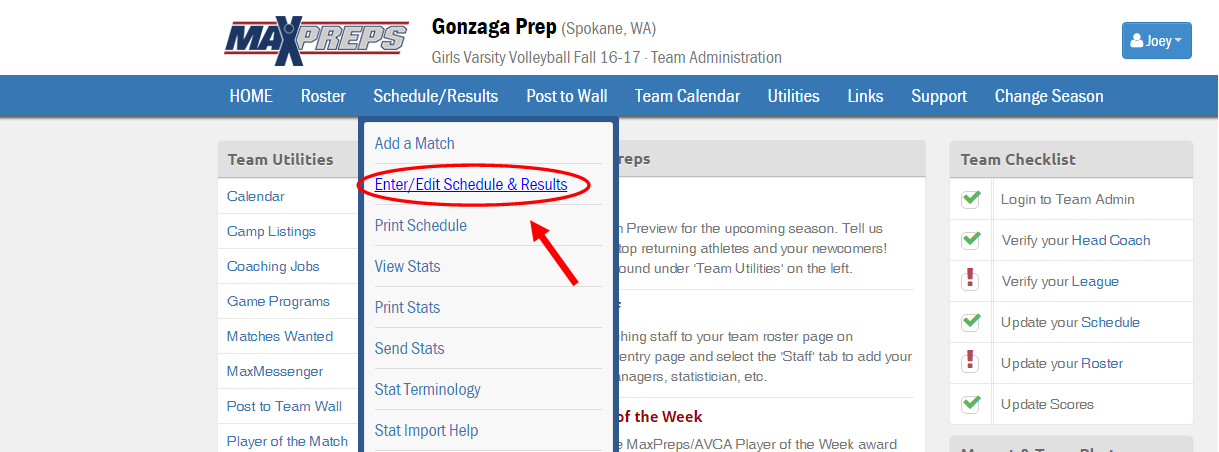Open the Joey user account dropdown
The image size is (1219, 452).
pos(1156,41)
